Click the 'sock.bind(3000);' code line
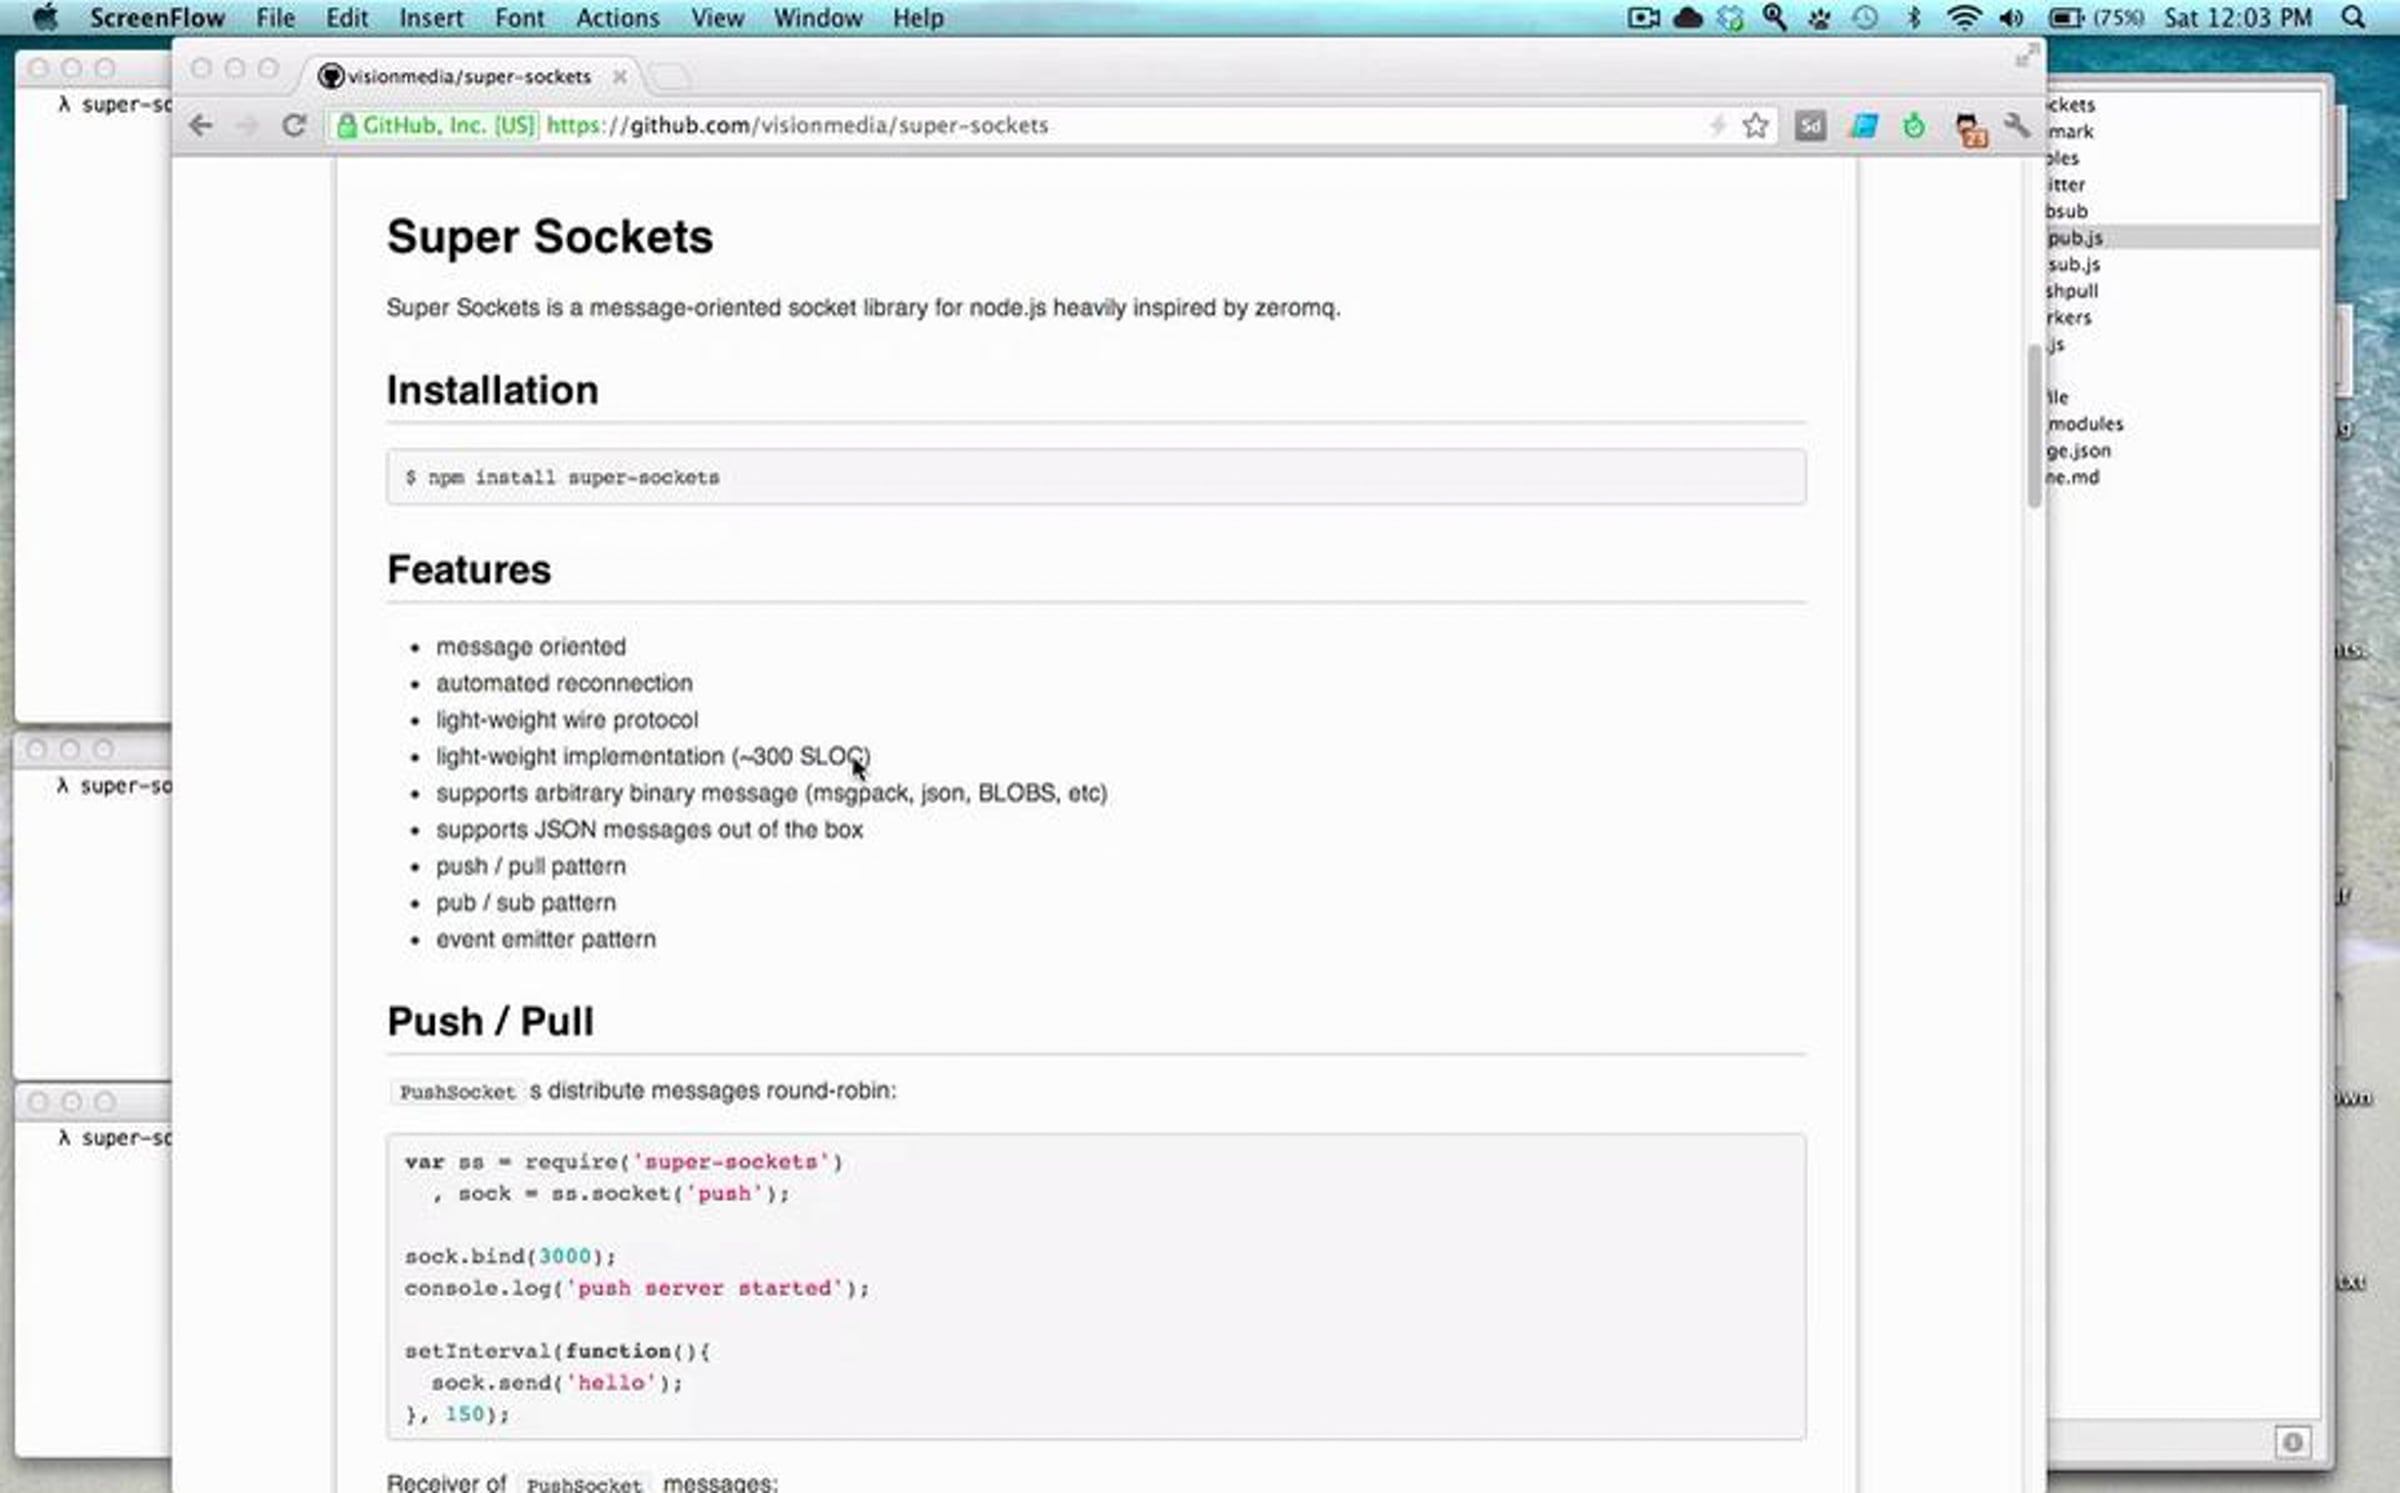Viewport: 2400px width, 1493px height. pos(511,1257)
